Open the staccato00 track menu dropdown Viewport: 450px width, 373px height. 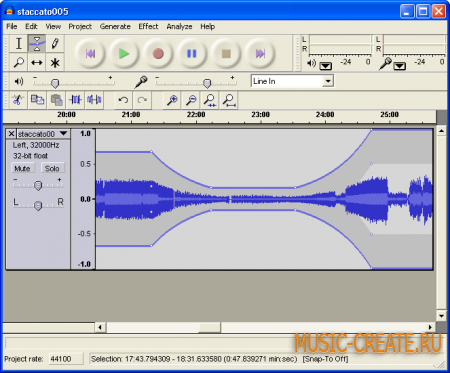(64, 134)
